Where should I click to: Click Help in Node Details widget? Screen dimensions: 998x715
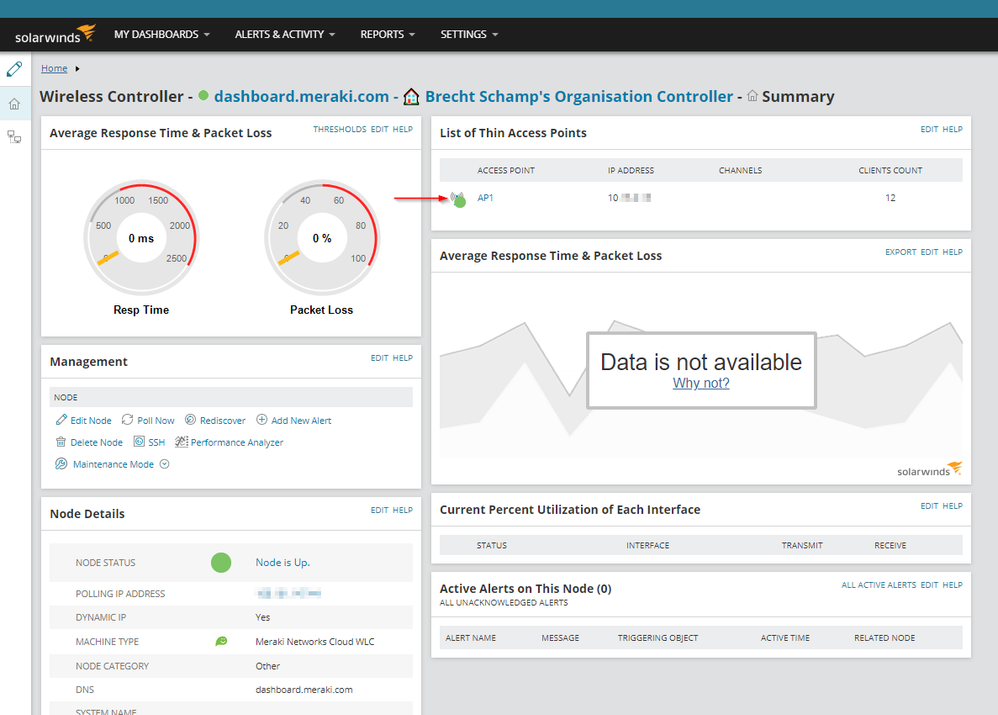pyautogui.click(x=402, y=511)
